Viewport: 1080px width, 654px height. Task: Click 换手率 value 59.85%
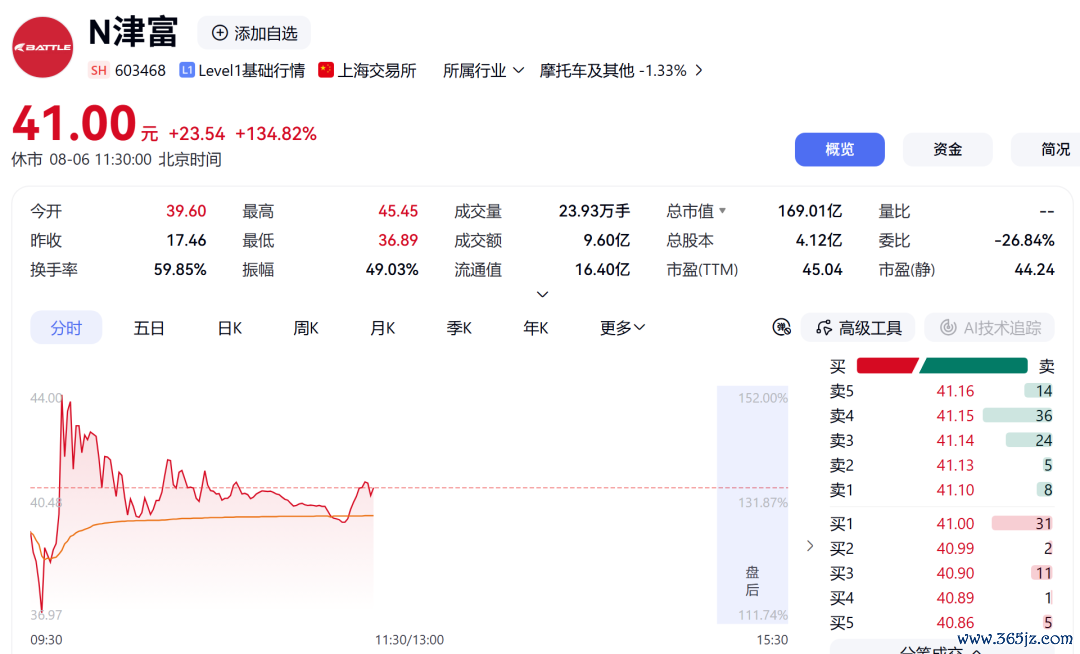pyautogui.click(x=180, y=270)
